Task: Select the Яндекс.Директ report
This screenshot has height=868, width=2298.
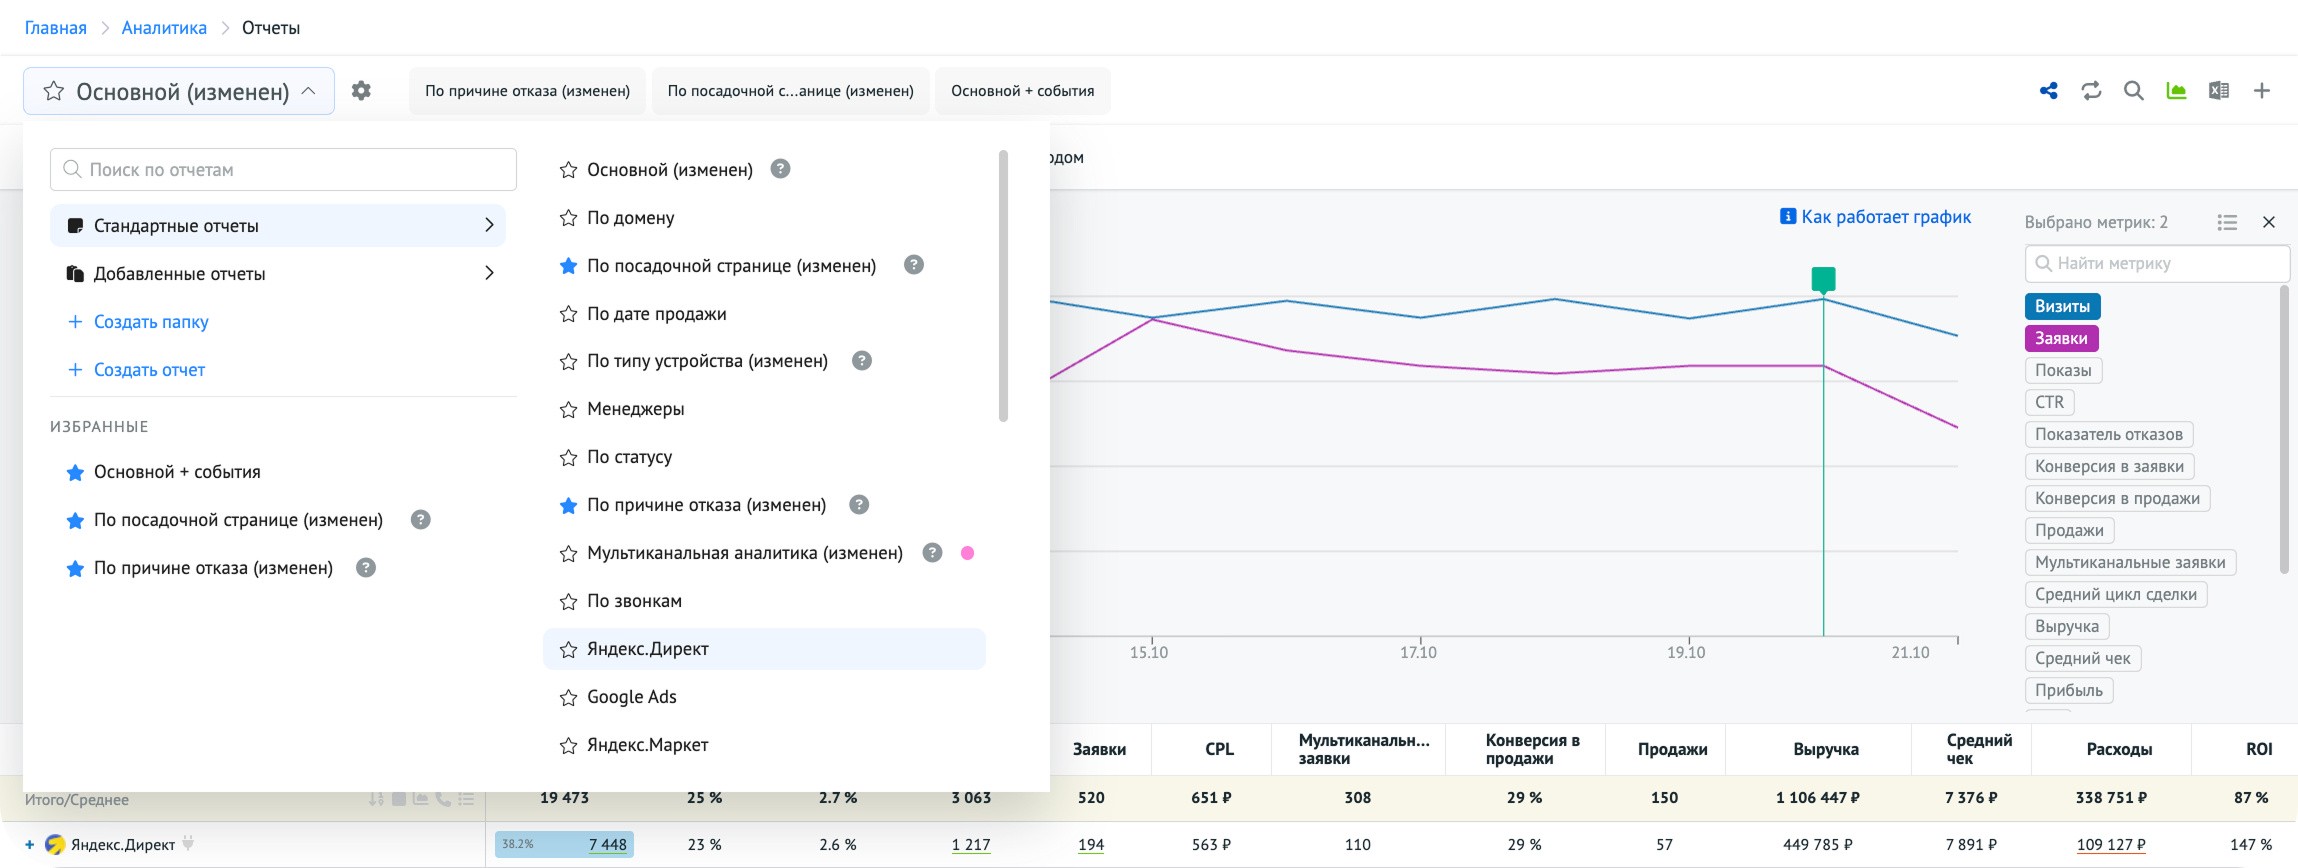Action: coord(647,650)
